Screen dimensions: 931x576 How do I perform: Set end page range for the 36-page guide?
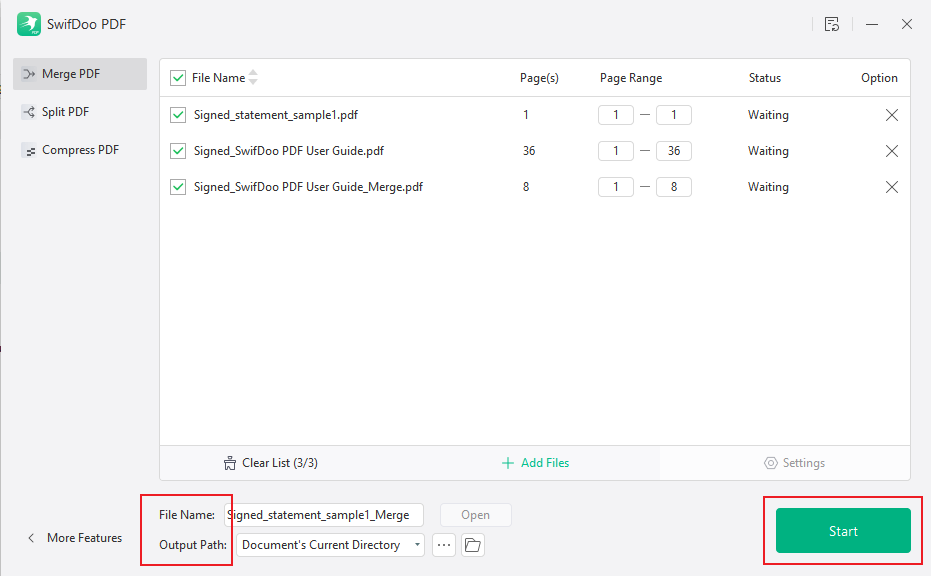click(x=672, y=150)
